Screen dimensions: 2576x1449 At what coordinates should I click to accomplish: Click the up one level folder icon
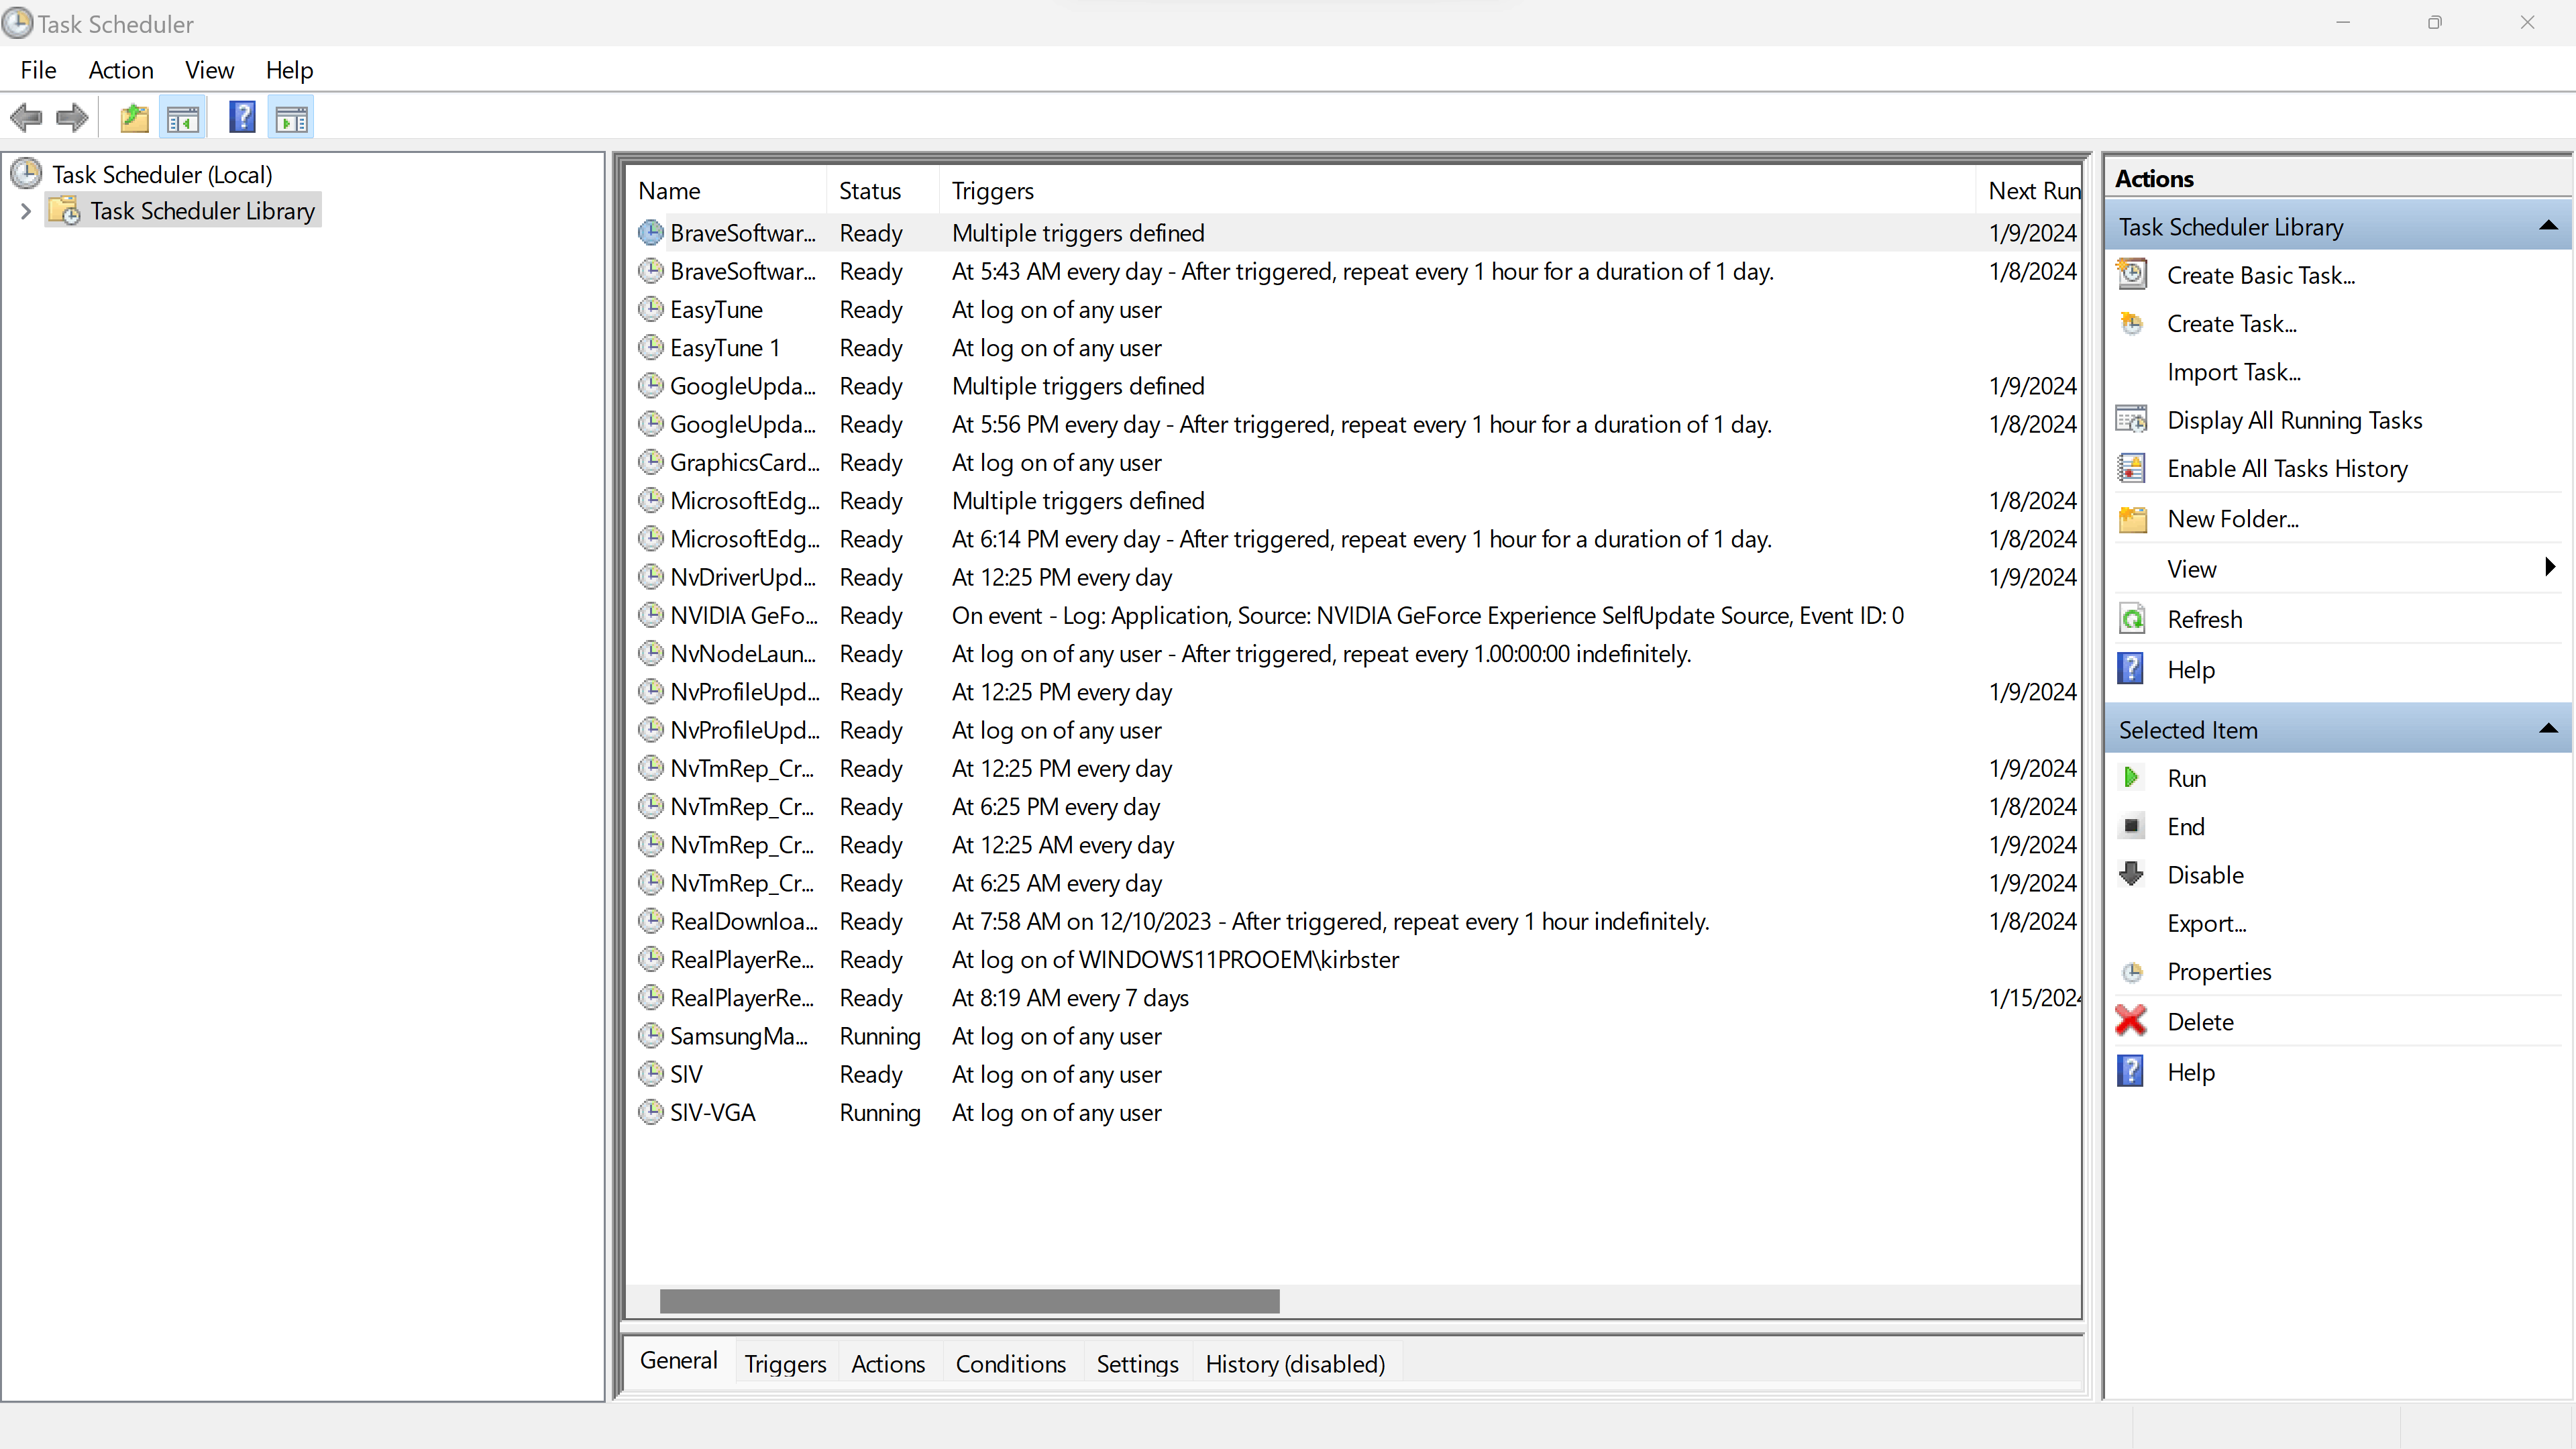pos(134,118)
